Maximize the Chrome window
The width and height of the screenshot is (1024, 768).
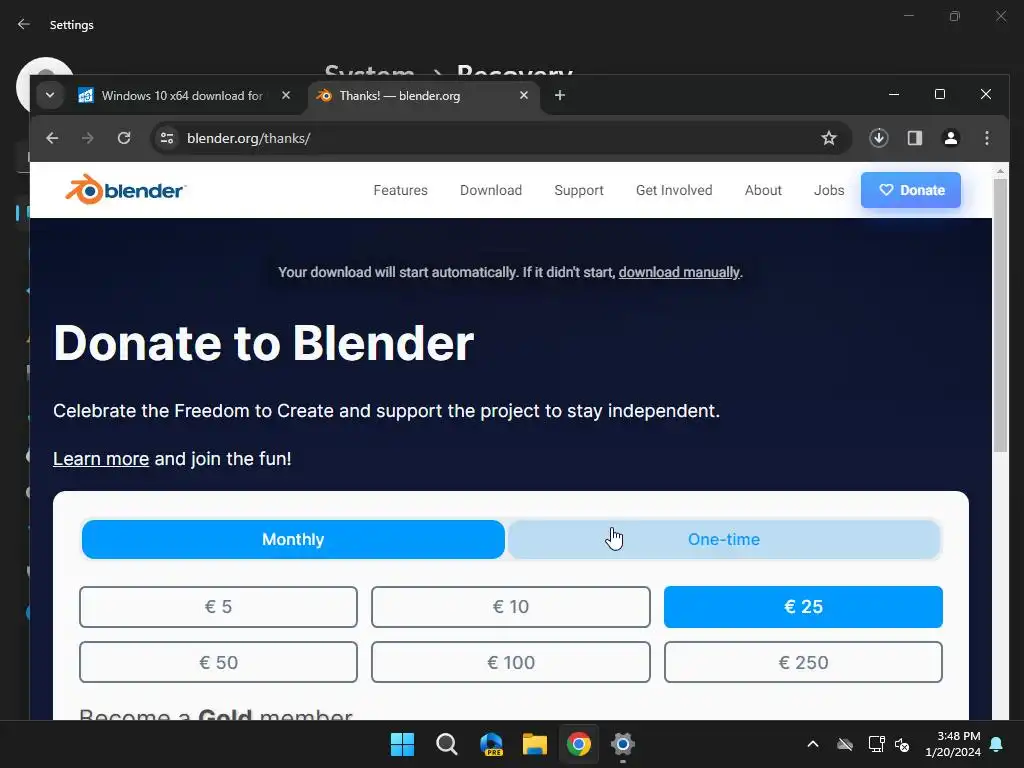940,95
